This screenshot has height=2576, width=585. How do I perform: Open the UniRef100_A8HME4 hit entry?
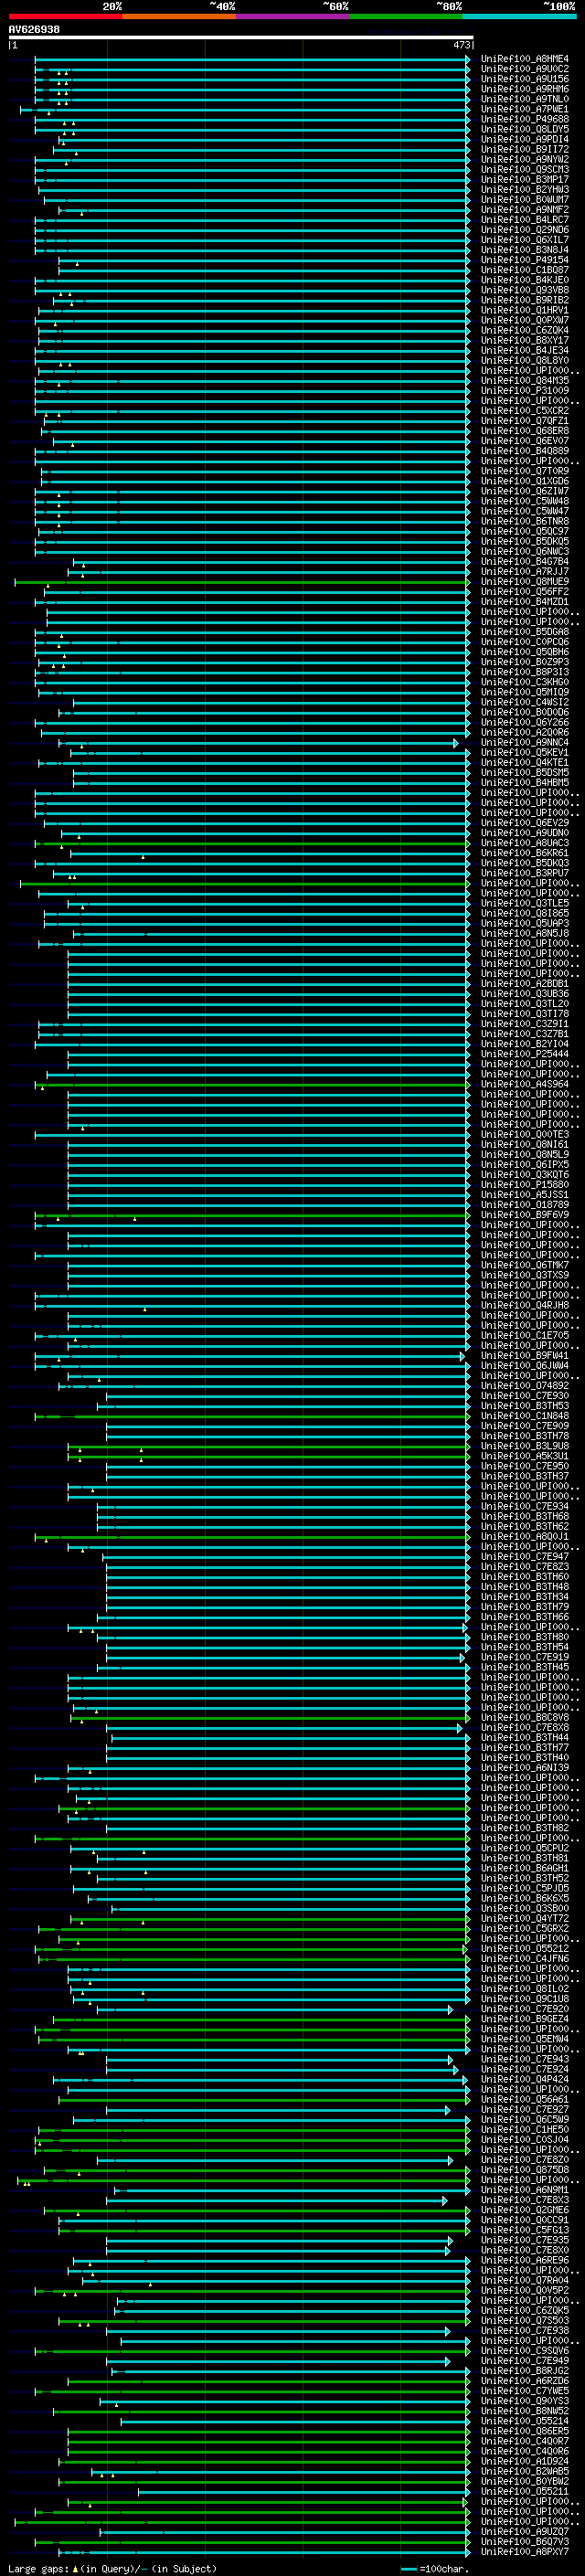524,60
